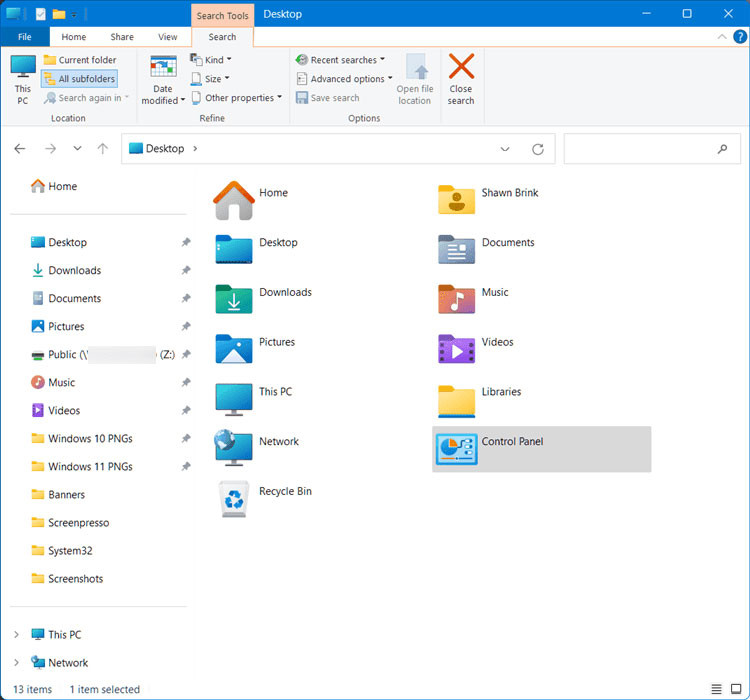Open the Public (Z:) network drive
750x700 pixels.
point(103,355)
